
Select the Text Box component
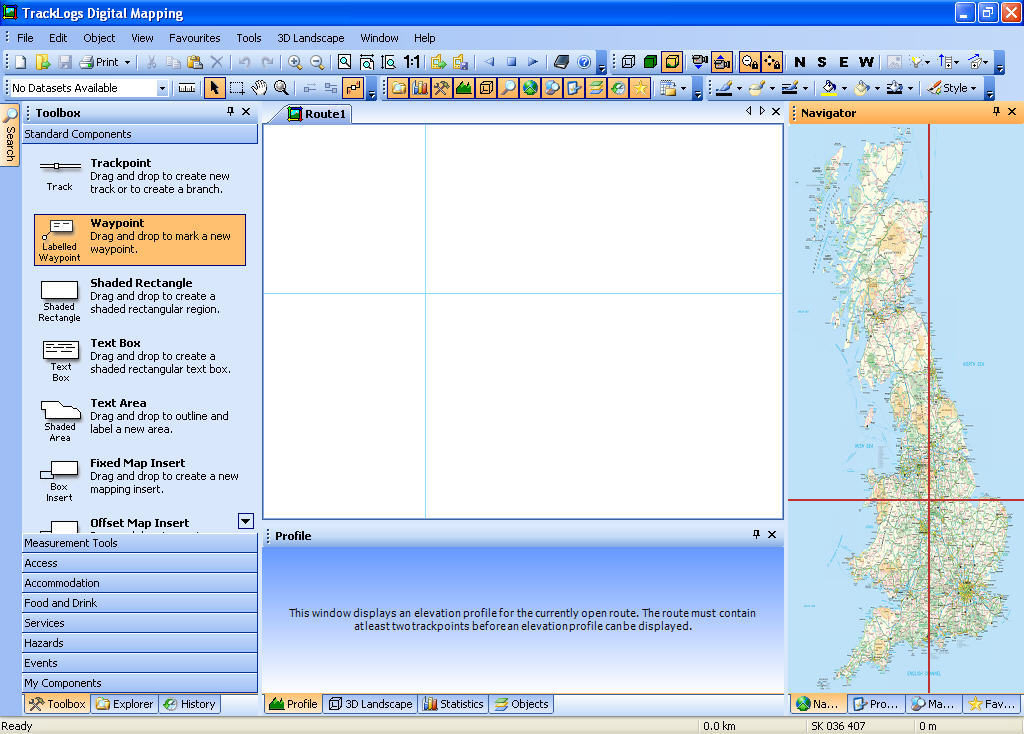click(x=140, y=360)
